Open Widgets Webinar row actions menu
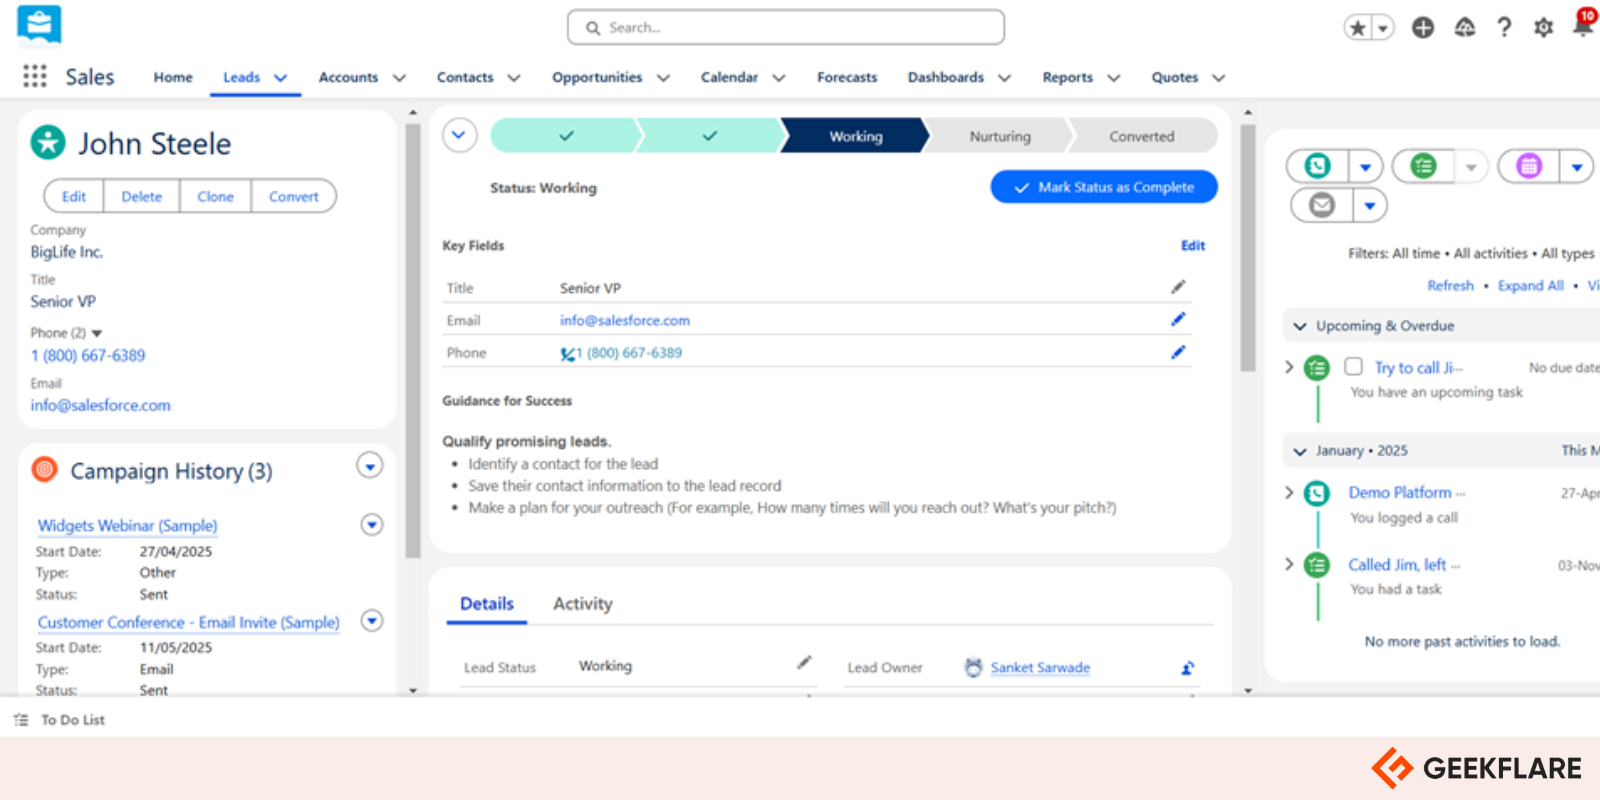The height and width of the screenshot is (800, 1600). 372,524
